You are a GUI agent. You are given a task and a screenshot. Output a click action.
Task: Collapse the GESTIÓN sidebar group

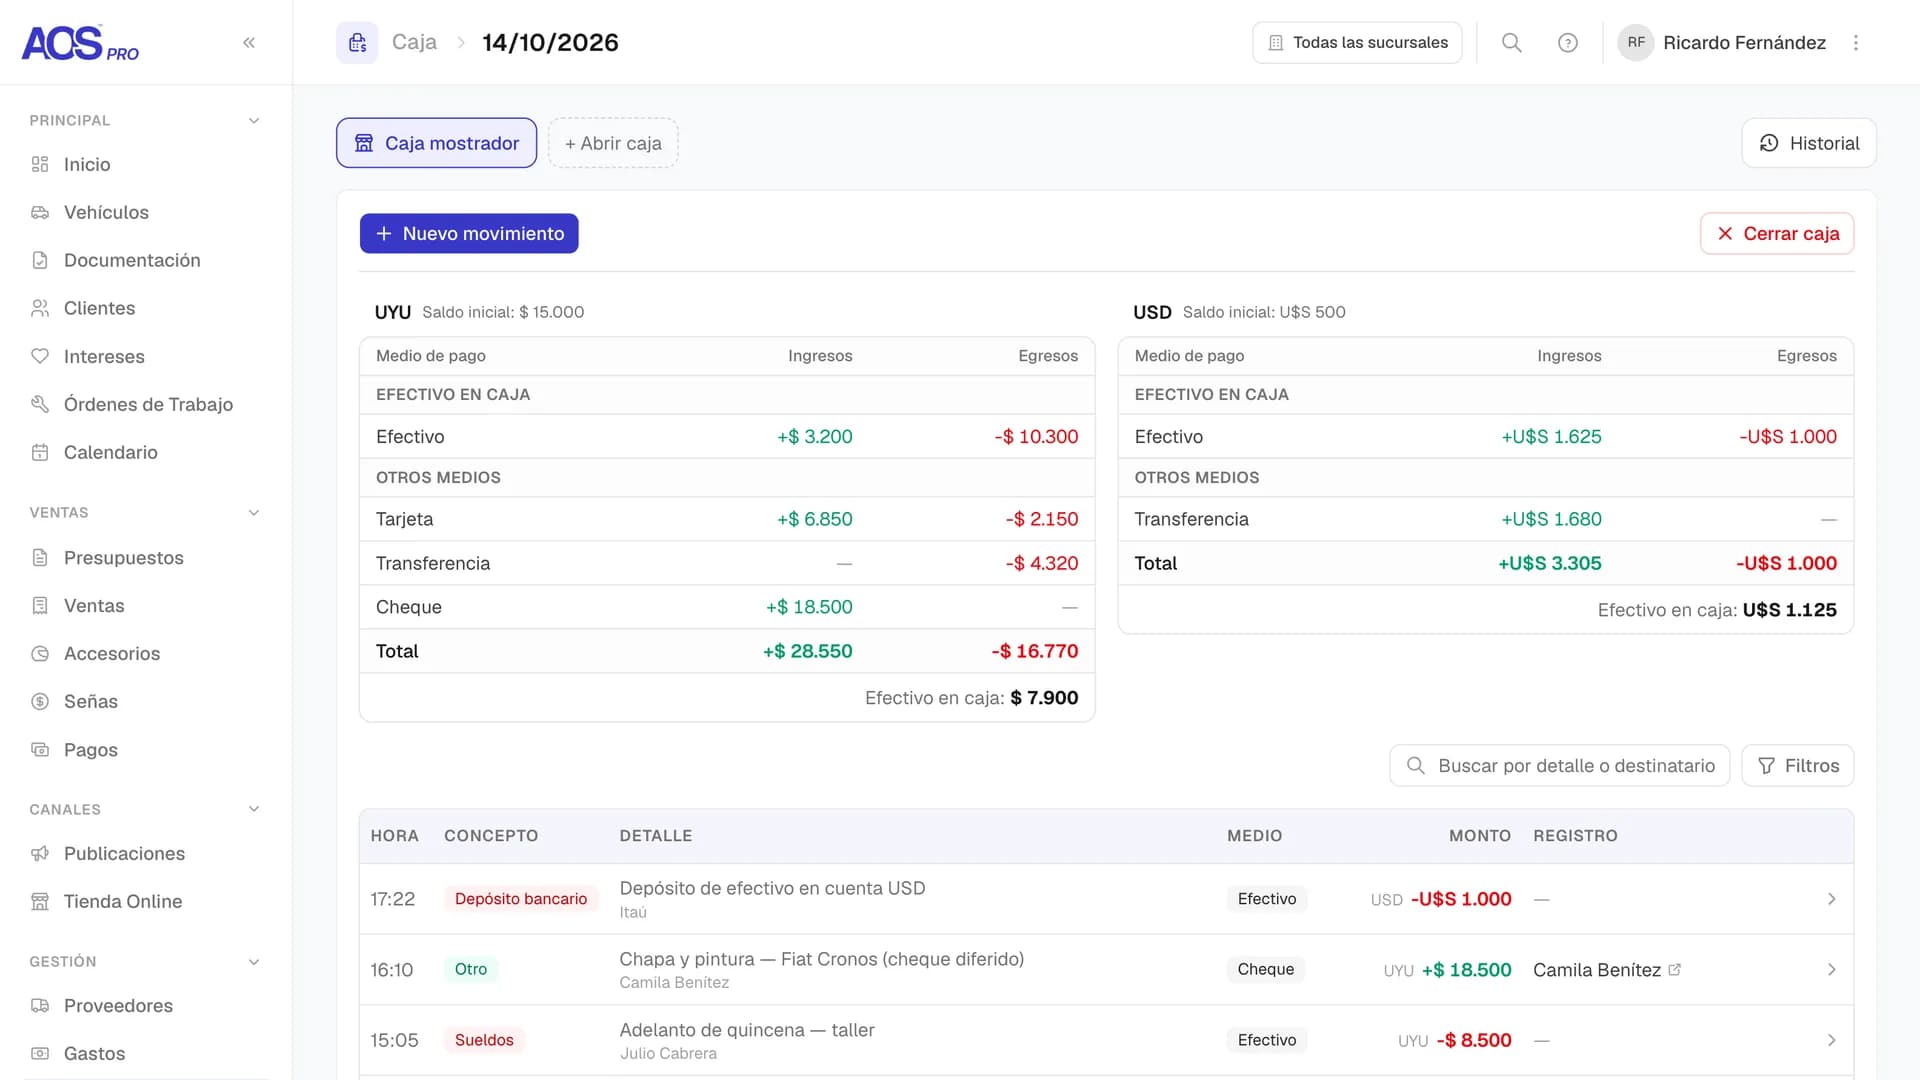[254, 961]
